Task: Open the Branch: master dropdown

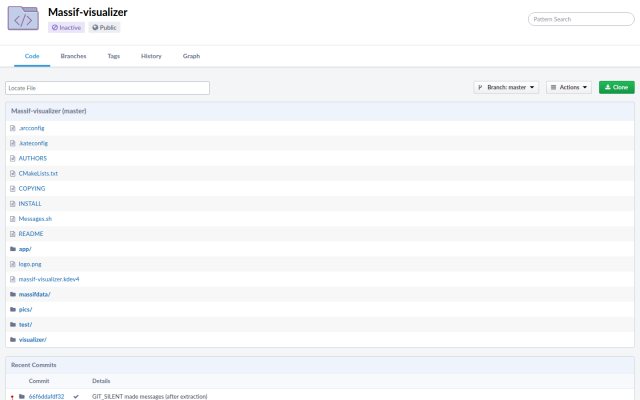Action: point(506,87)
